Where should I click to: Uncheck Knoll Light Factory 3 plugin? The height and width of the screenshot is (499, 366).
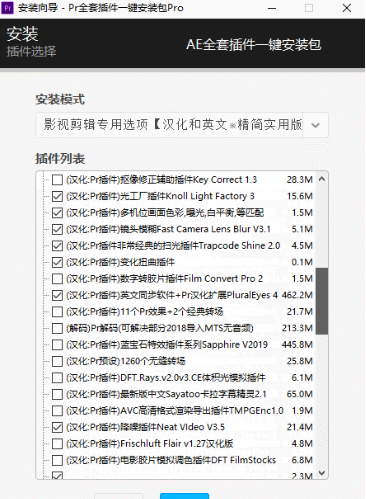57,196
